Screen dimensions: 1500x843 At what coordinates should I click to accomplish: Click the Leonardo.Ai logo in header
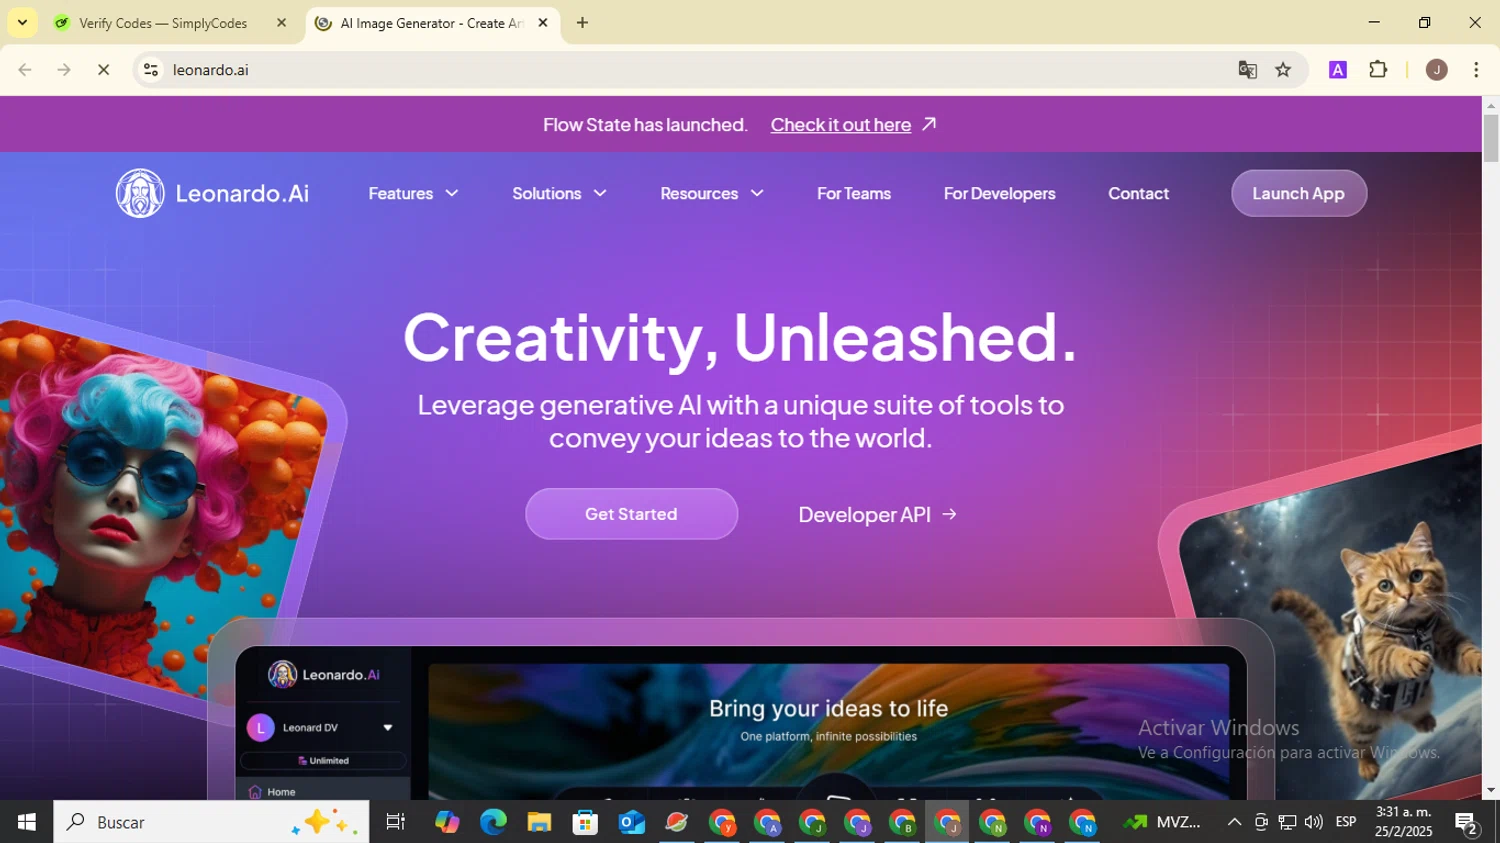pyautogui.click(x=212, y=193)
